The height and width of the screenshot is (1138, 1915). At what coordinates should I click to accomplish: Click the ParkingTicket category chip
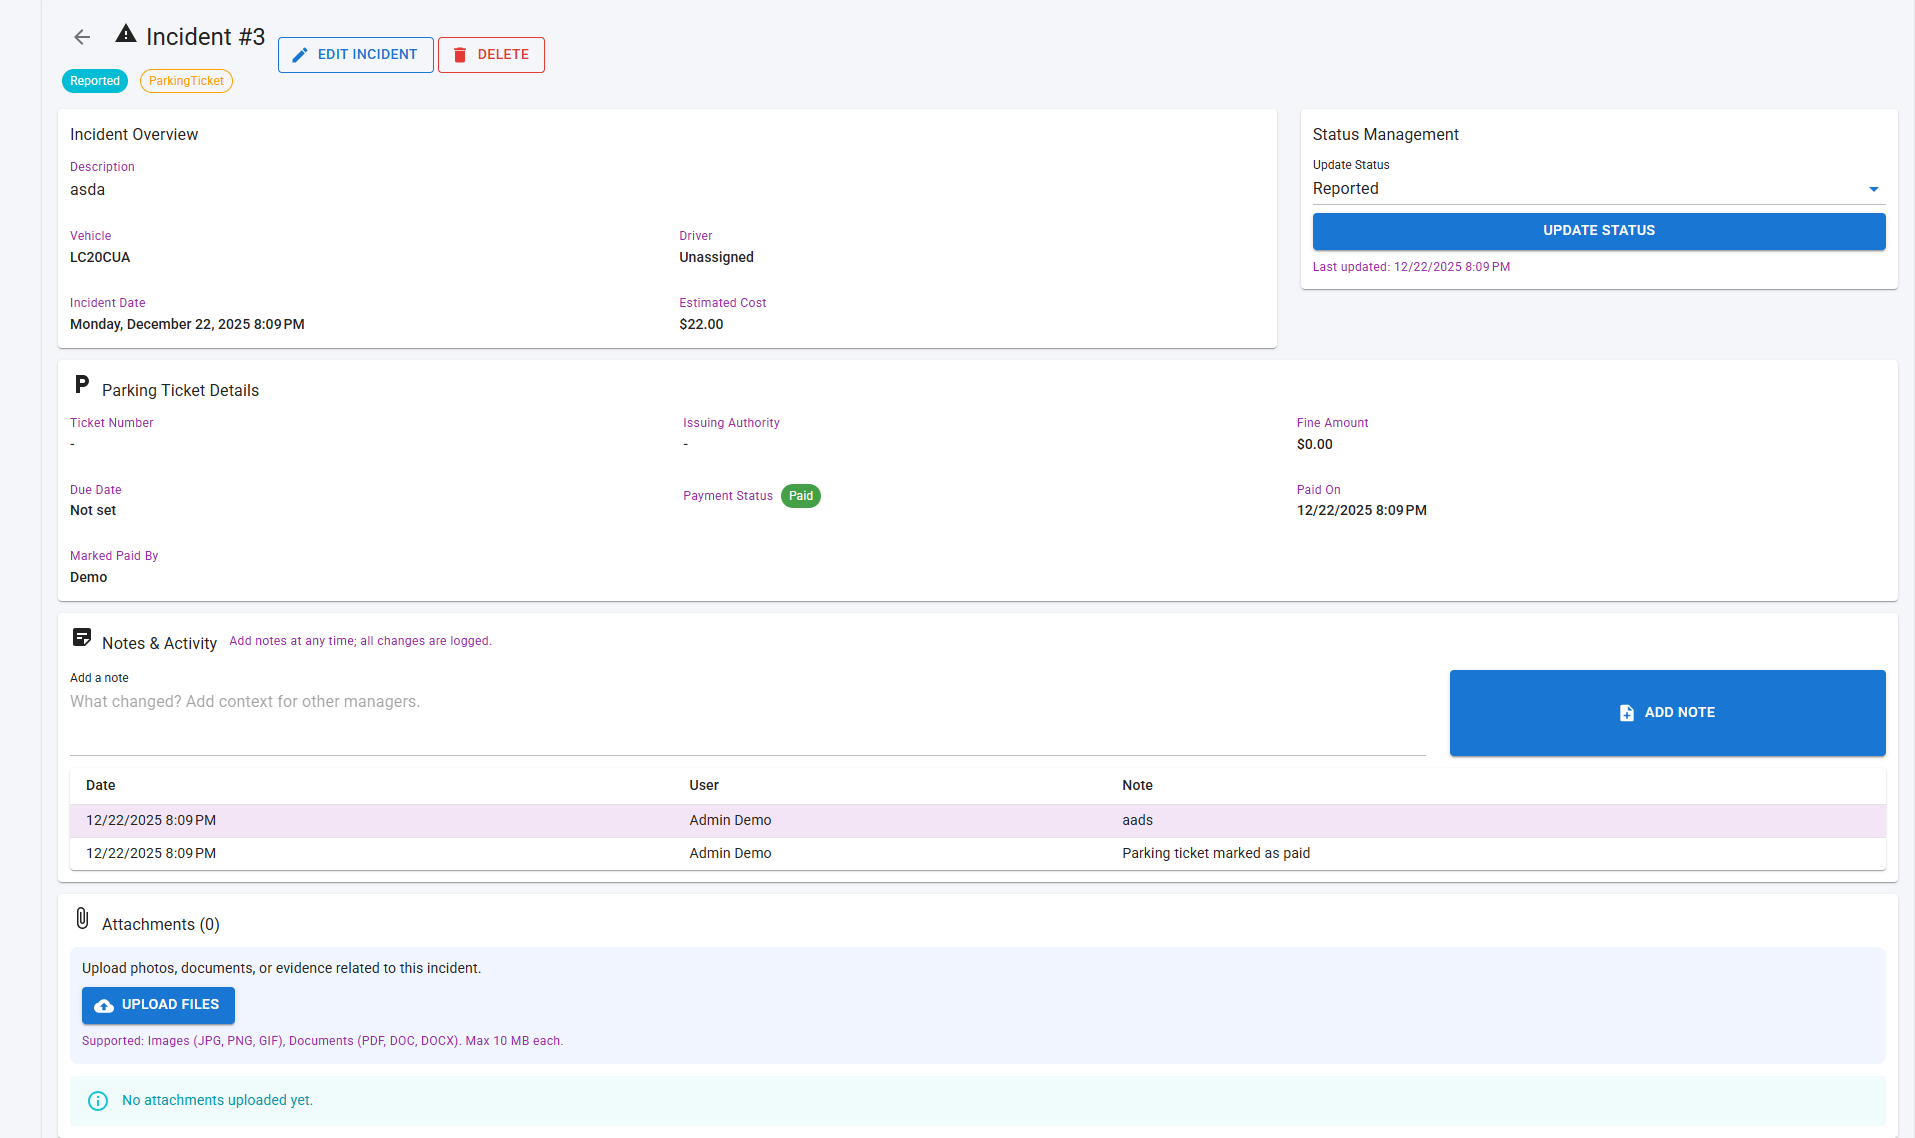(x=186, y=81)
